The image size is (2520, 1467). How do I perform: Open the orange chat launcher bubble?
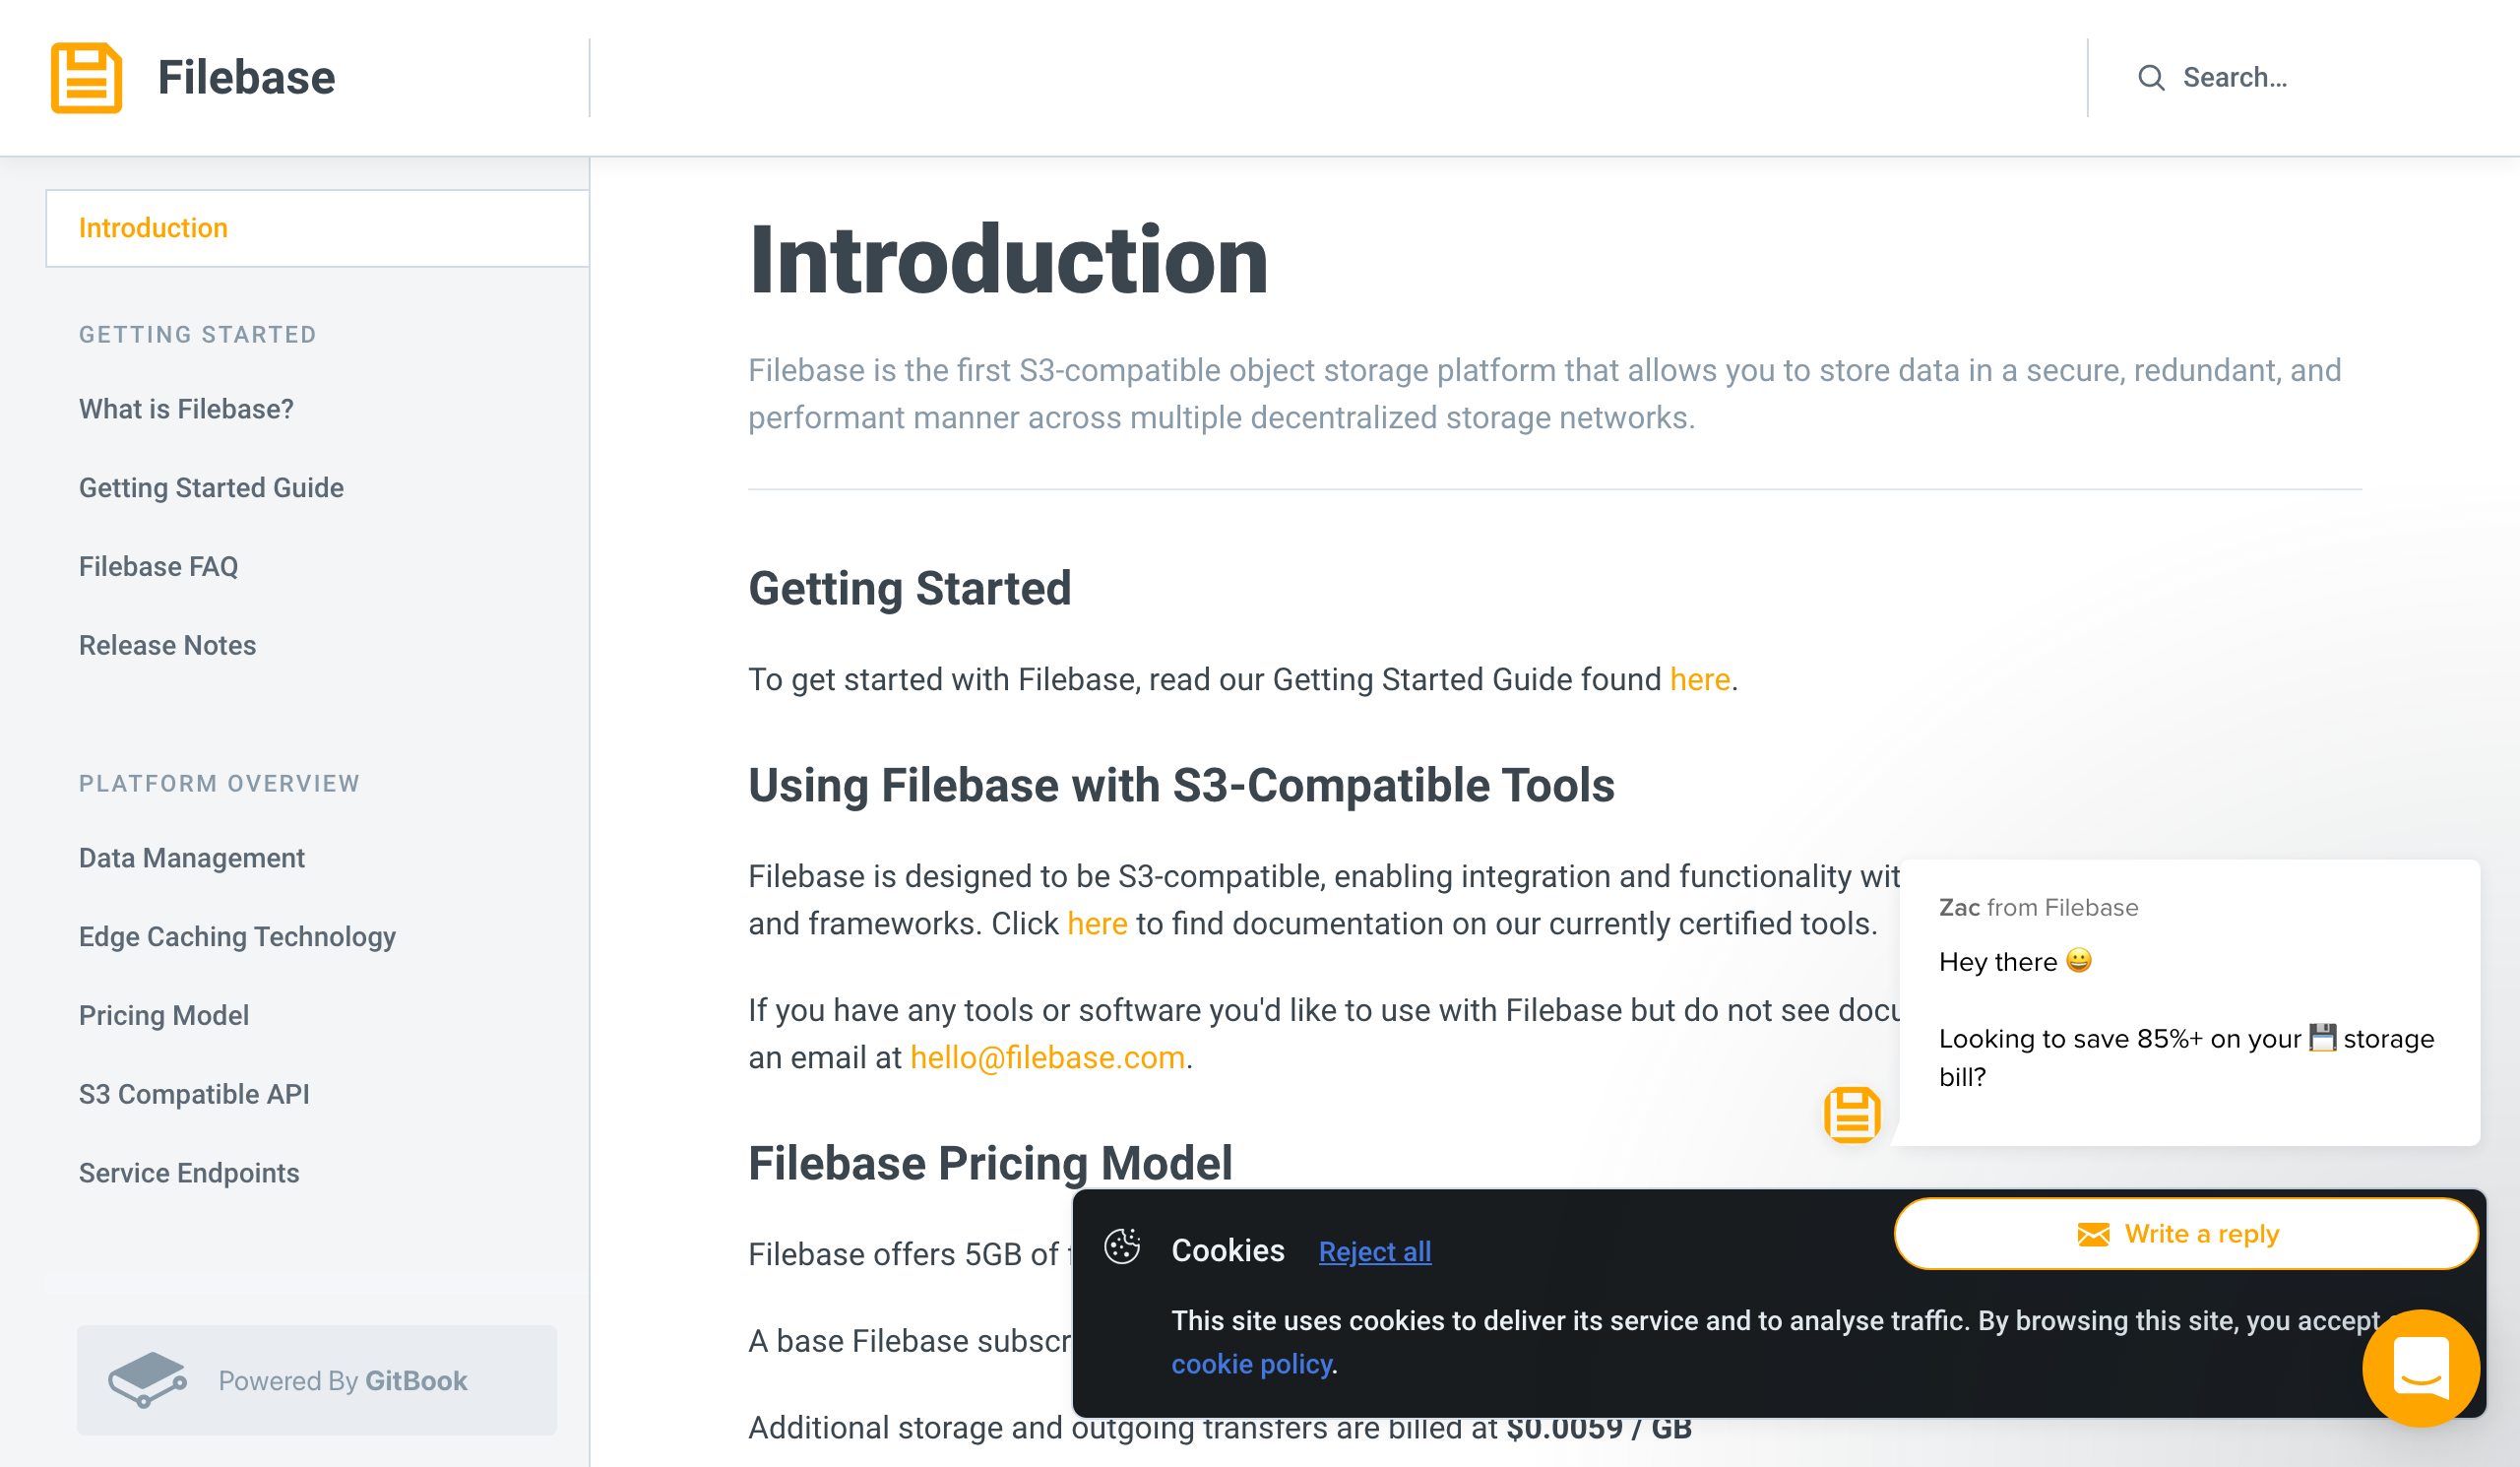click(2420, 1367)
